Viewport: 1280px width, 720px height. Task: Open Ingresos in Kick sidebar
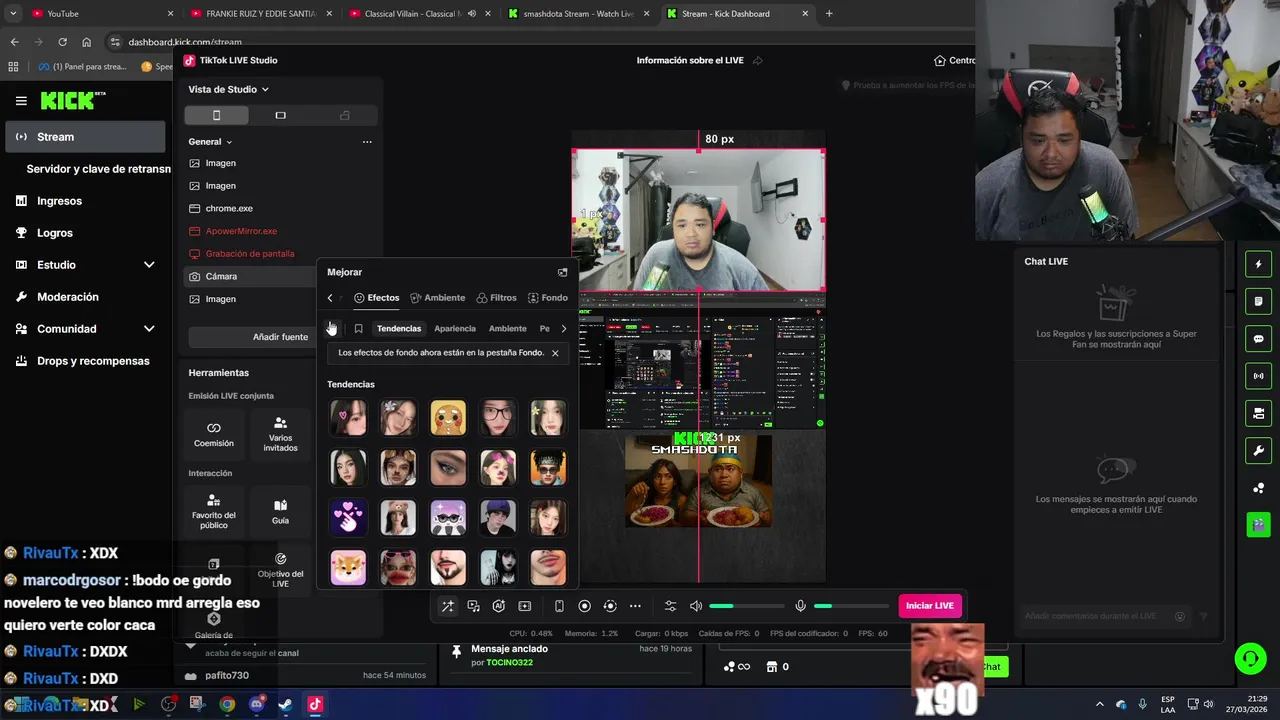pos(85,201)
